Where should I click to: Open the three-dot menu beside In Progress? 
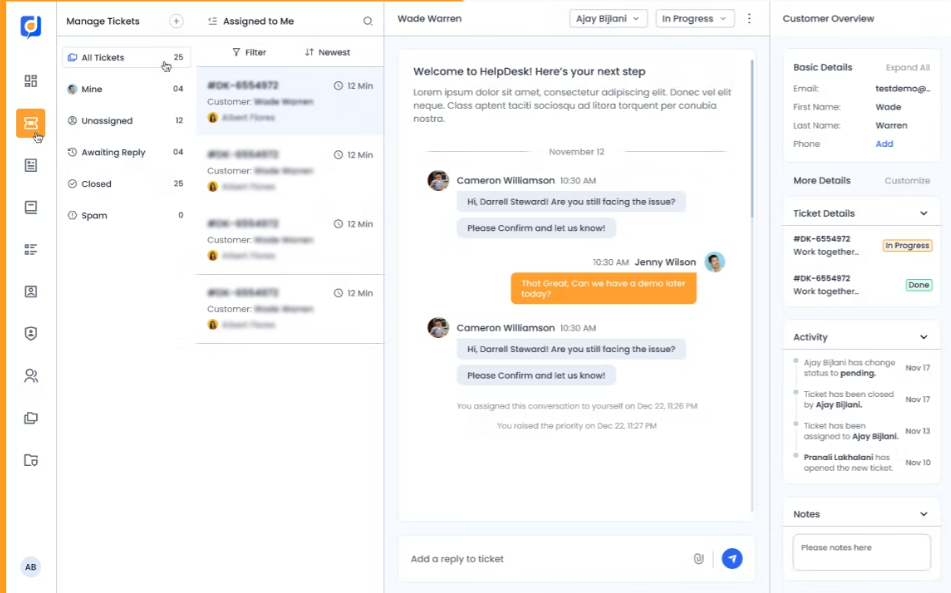(x=749, y=18)
